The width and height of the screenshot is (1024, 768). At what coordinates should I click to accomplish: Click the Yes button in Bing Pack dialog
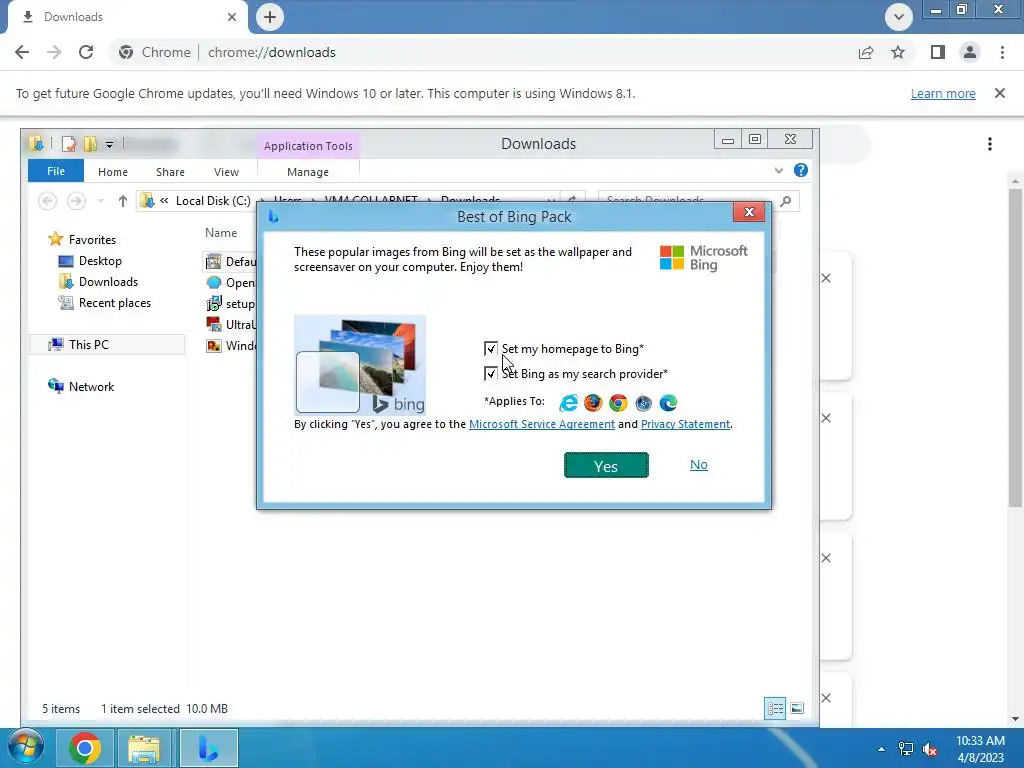pos(606,466)
